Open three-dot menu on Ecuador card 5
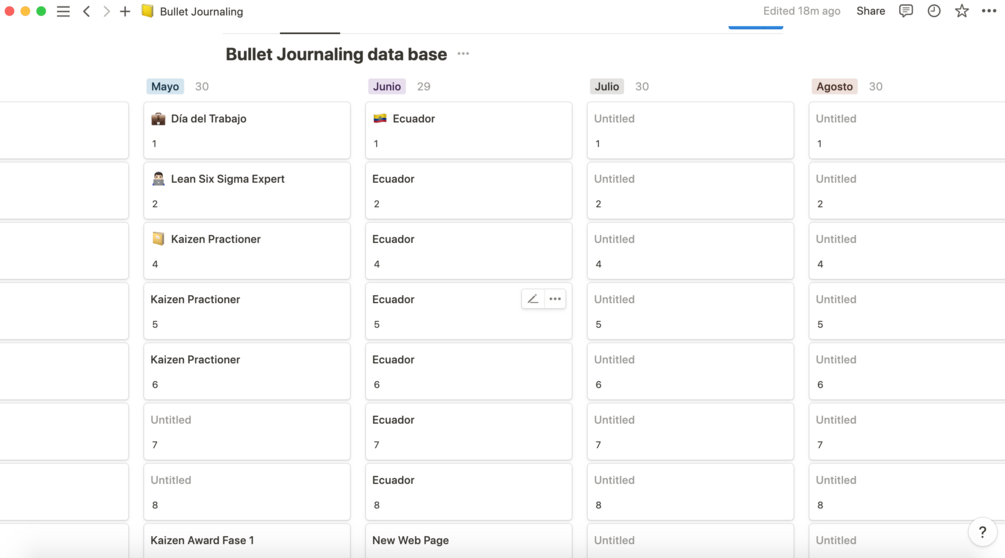Viewport: 1005px width, 558px height. pyautogui.click(x=555, y=299)
